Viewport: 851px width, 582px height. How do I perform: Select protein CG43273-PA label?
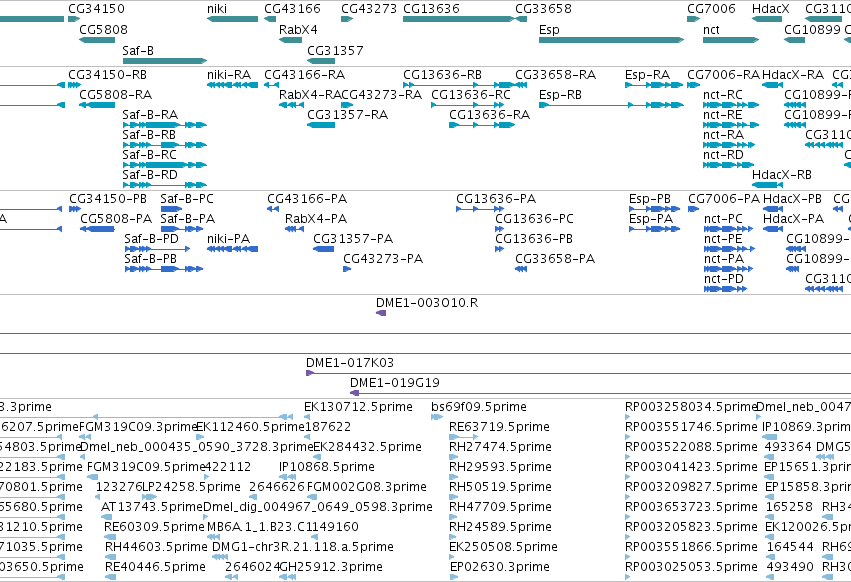tap(383, 259)
